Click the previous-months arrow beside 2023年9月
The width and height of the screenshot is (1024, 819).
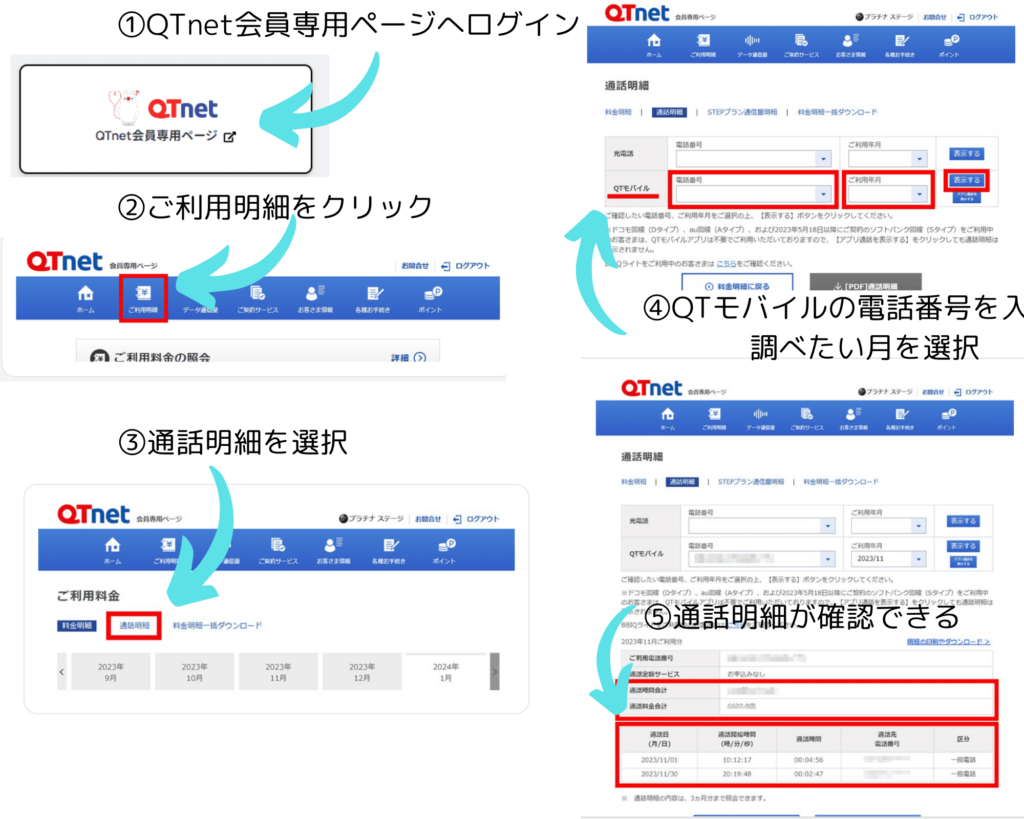[62, 671]
